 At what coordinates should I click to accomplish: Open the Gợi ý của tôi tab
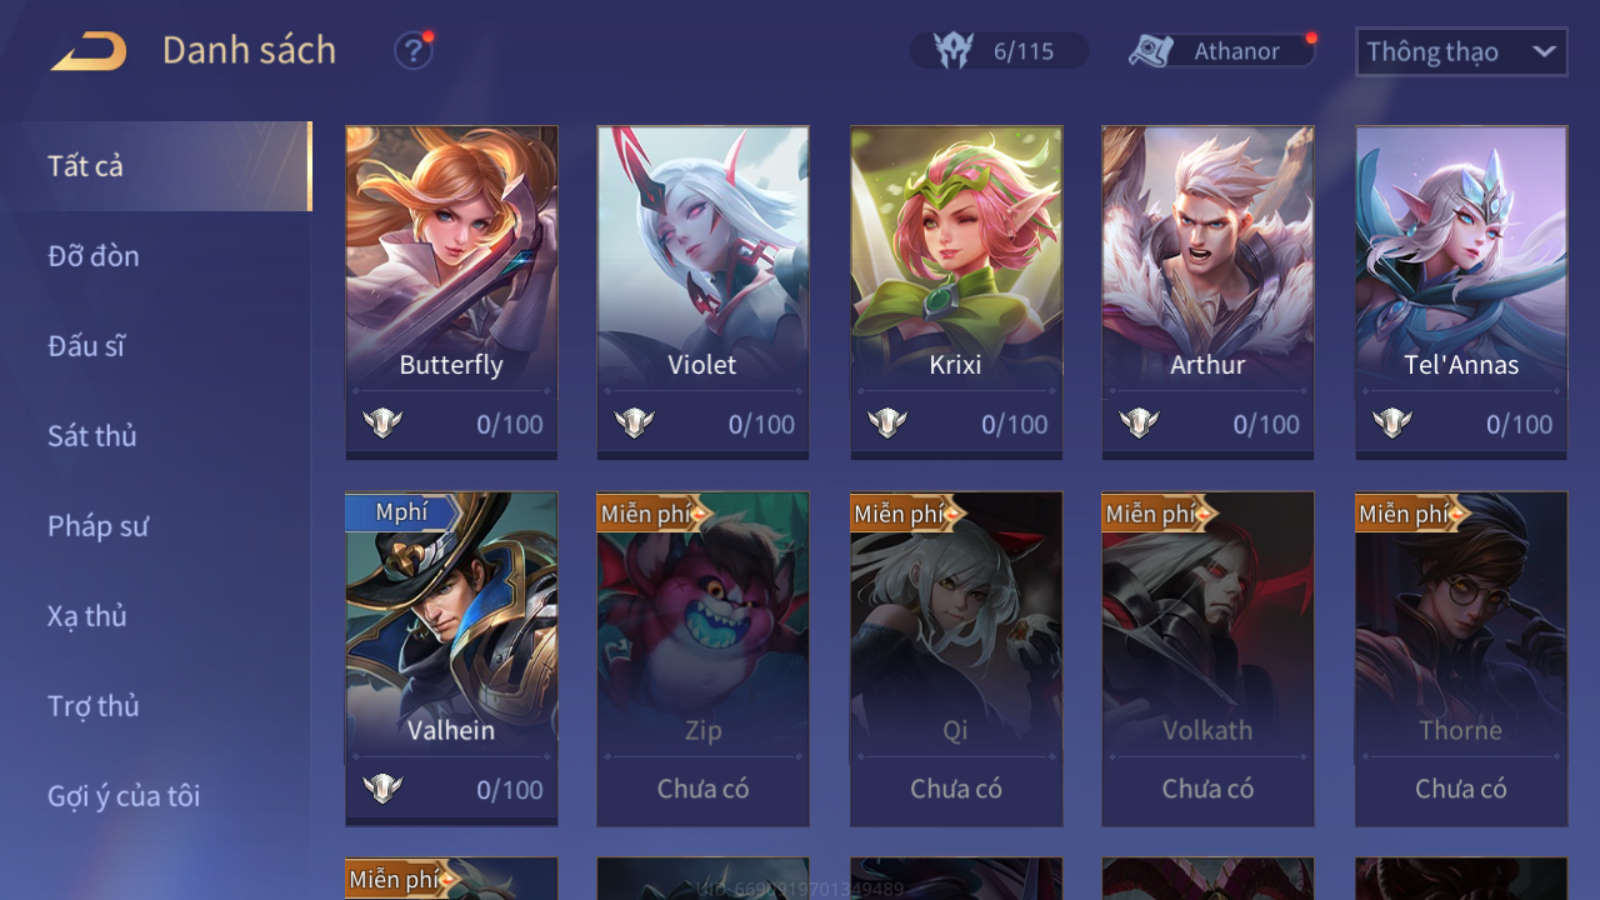[124, 796]
